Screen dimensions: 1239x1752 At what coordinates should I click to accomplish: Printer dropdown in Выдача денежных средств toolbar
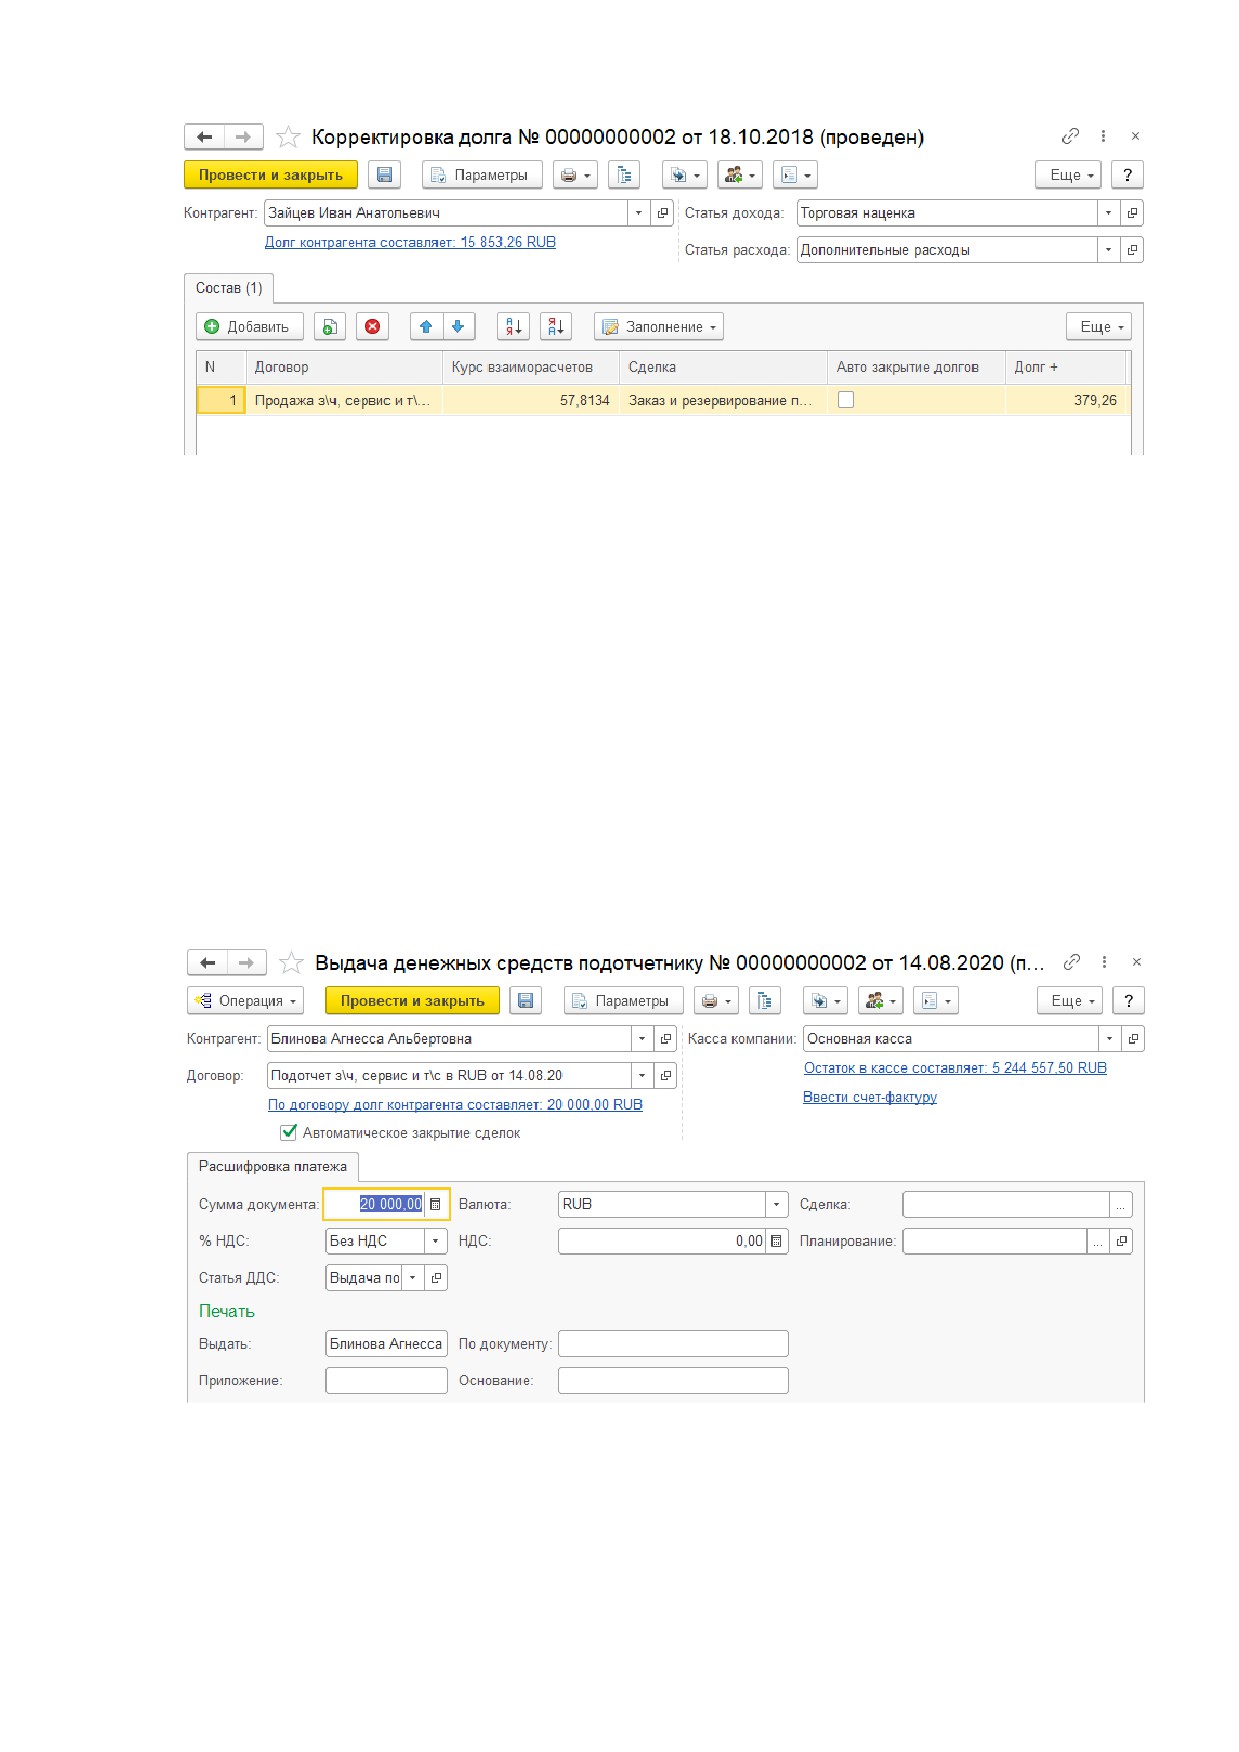pos(716,1001)
